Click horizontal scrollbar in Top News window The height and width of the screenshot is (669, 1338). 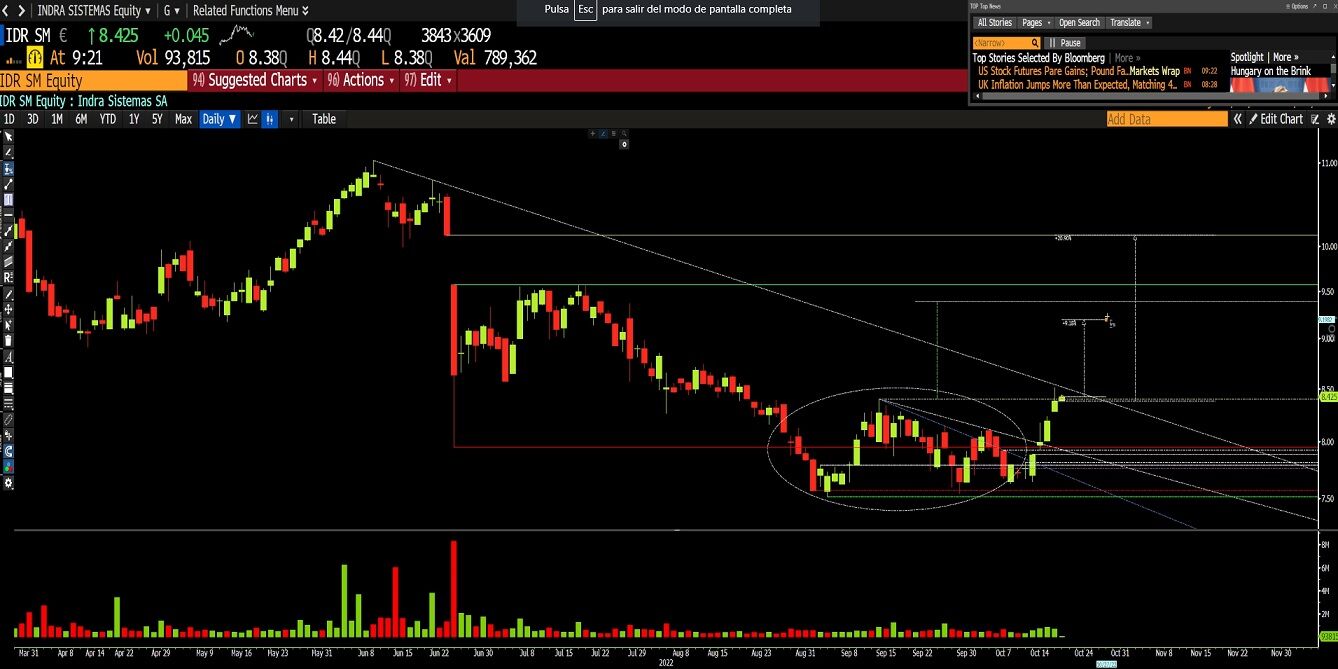pyautogui.click(x=1150, y=97)
